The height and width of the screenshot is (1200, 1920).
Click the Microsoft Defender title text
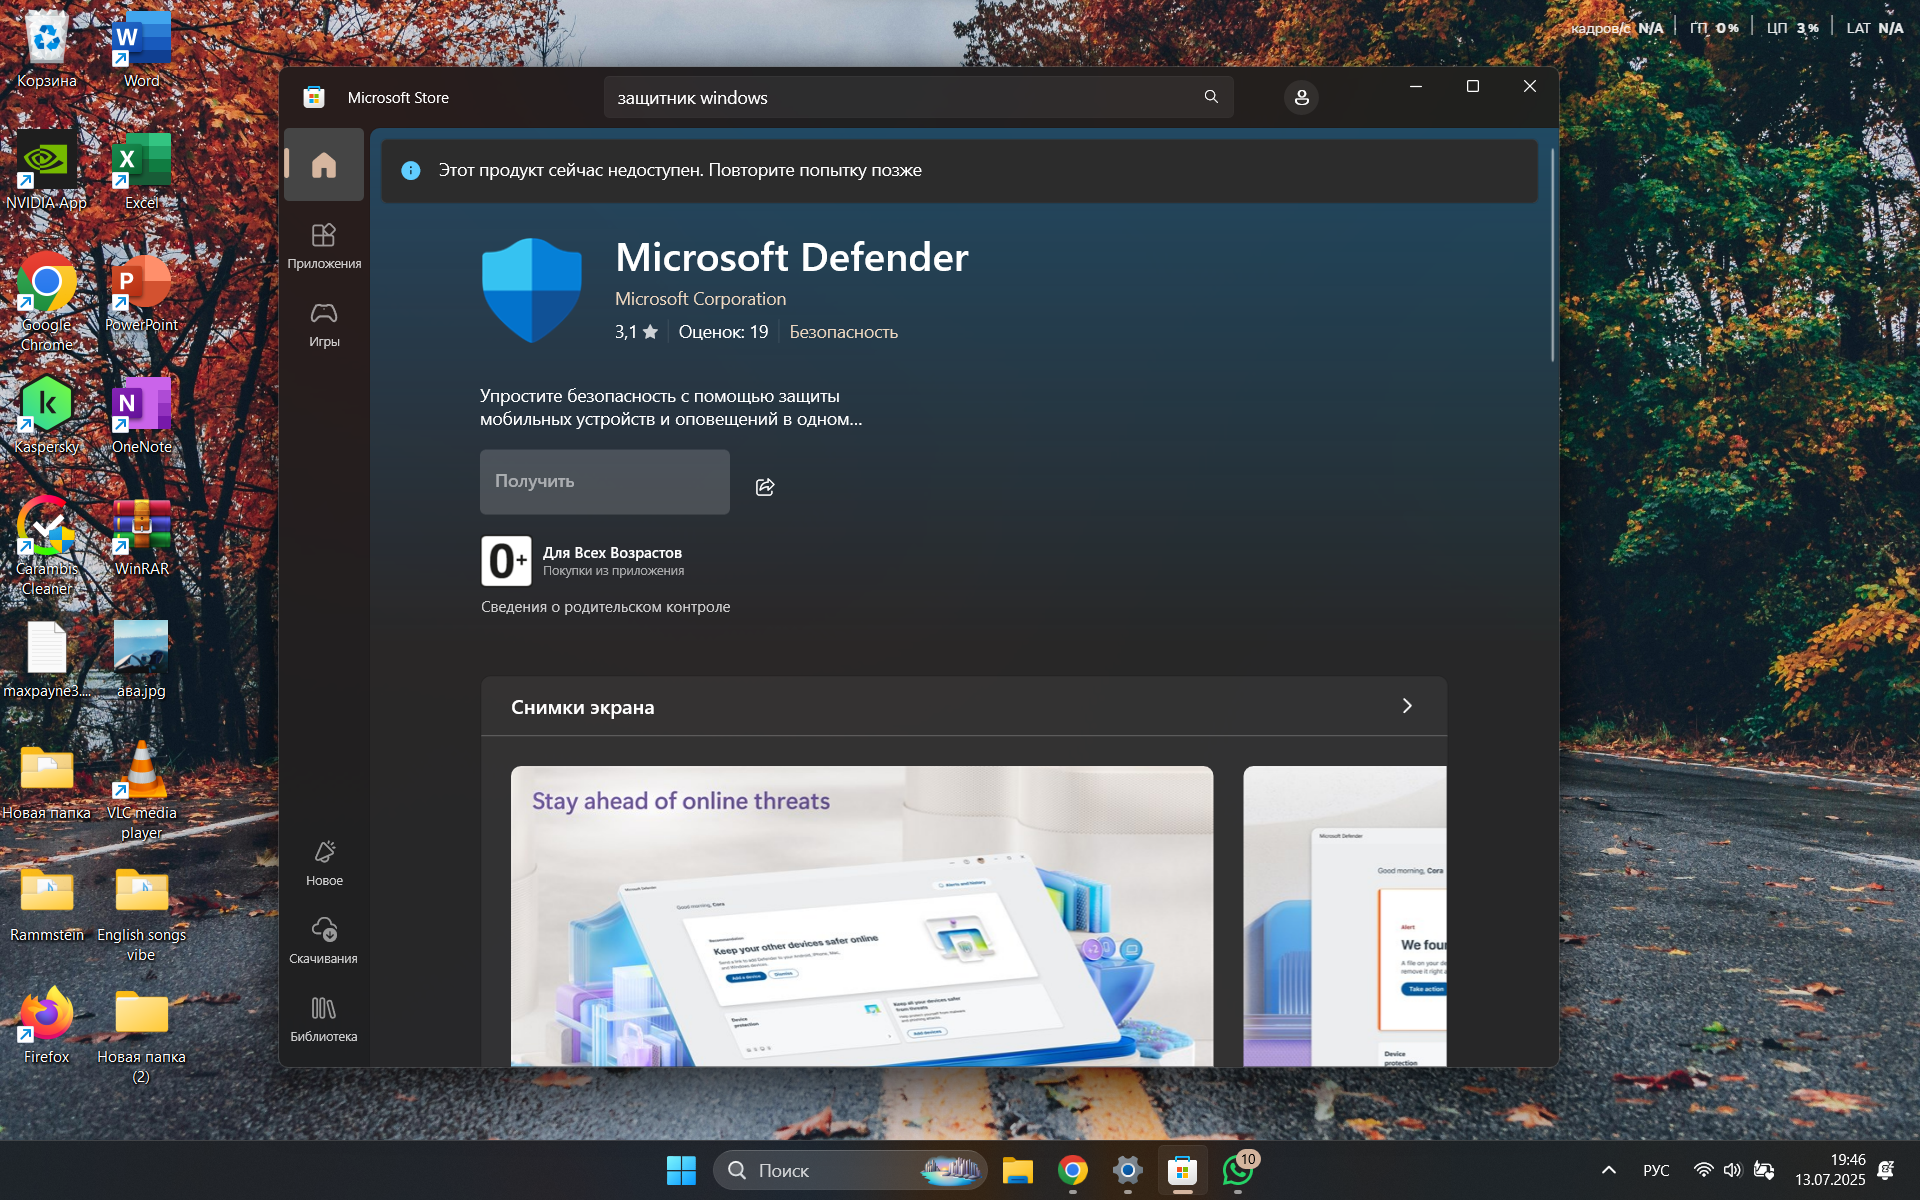(x=792, y=257)
